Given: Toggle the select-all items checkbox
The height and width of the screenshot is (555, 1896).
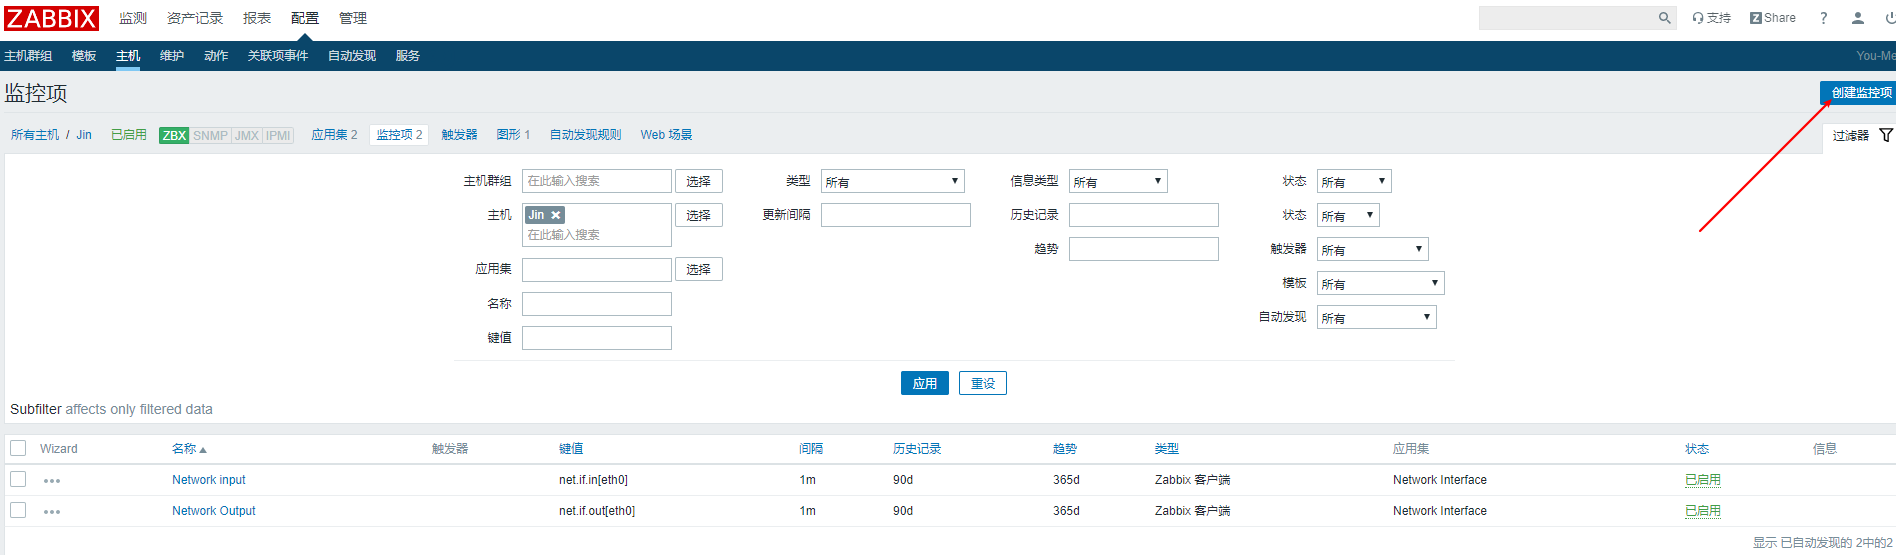Looking at the screenshot, I should (x=18, y=448).
